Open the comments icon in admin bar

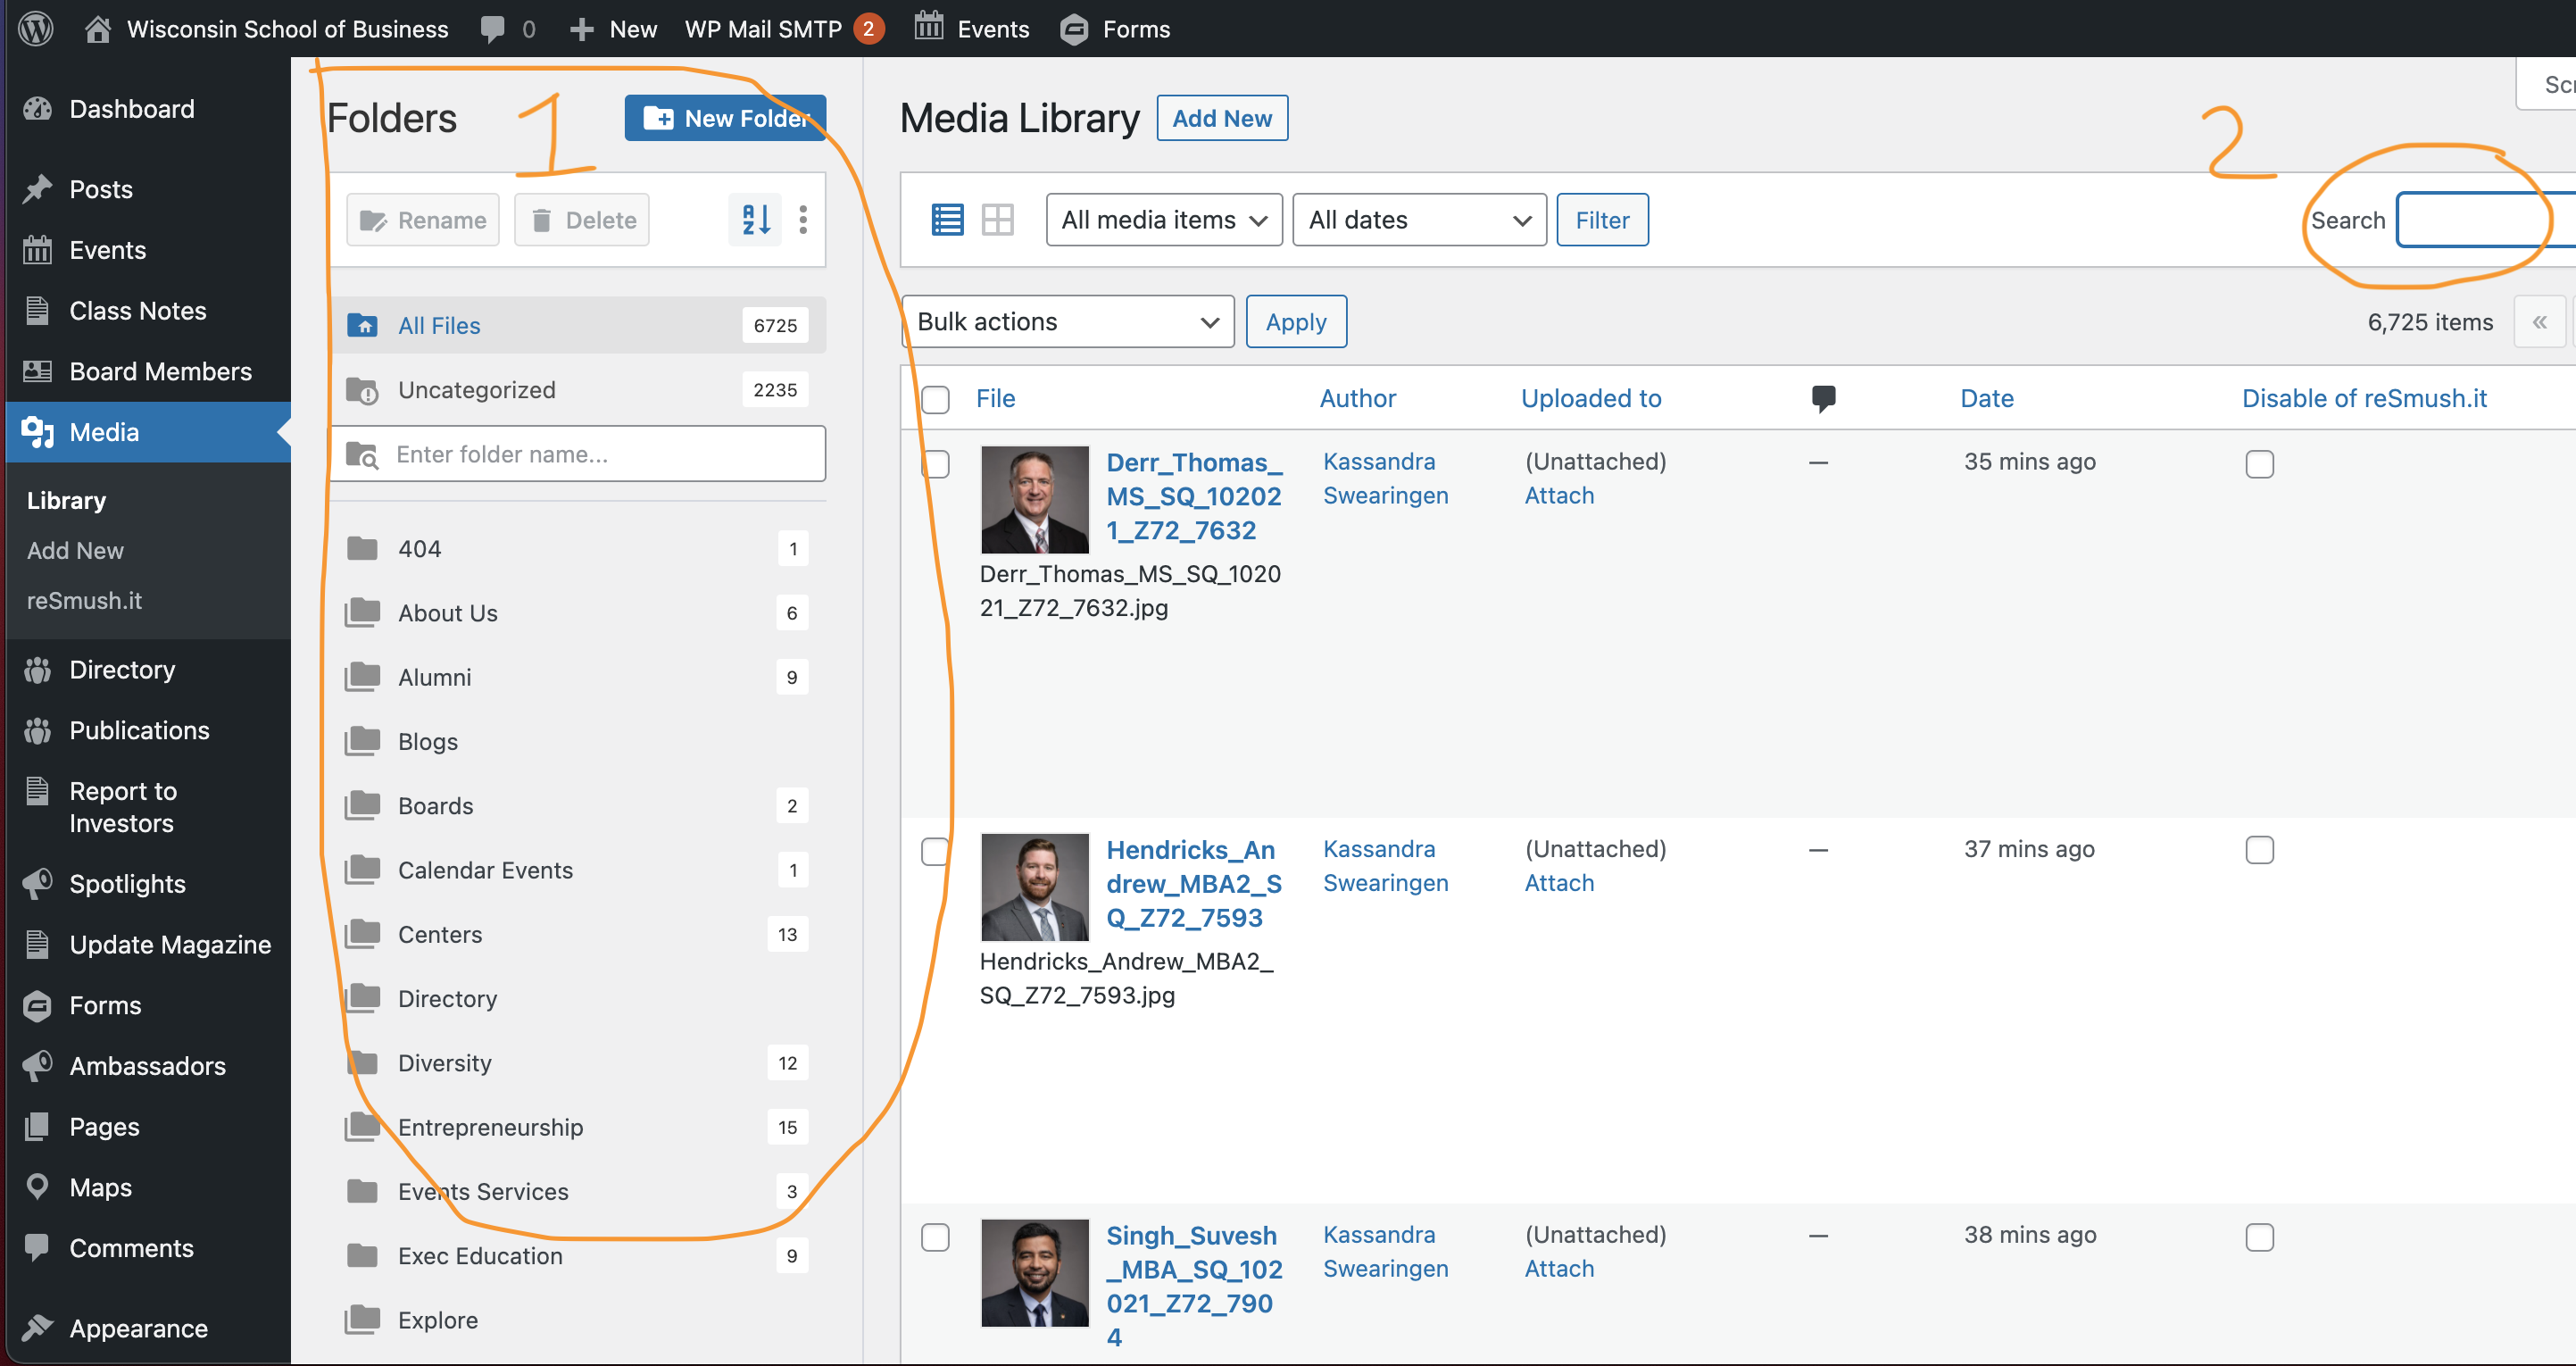point(493,28)
